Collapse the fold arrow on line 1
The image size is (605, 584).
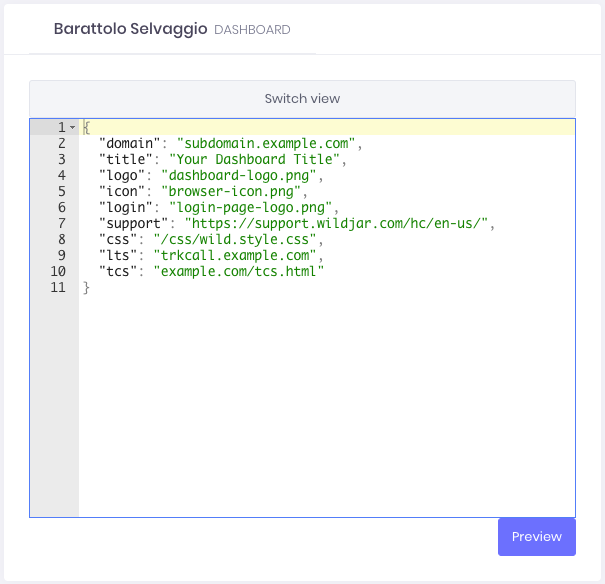tap(72, 127)
